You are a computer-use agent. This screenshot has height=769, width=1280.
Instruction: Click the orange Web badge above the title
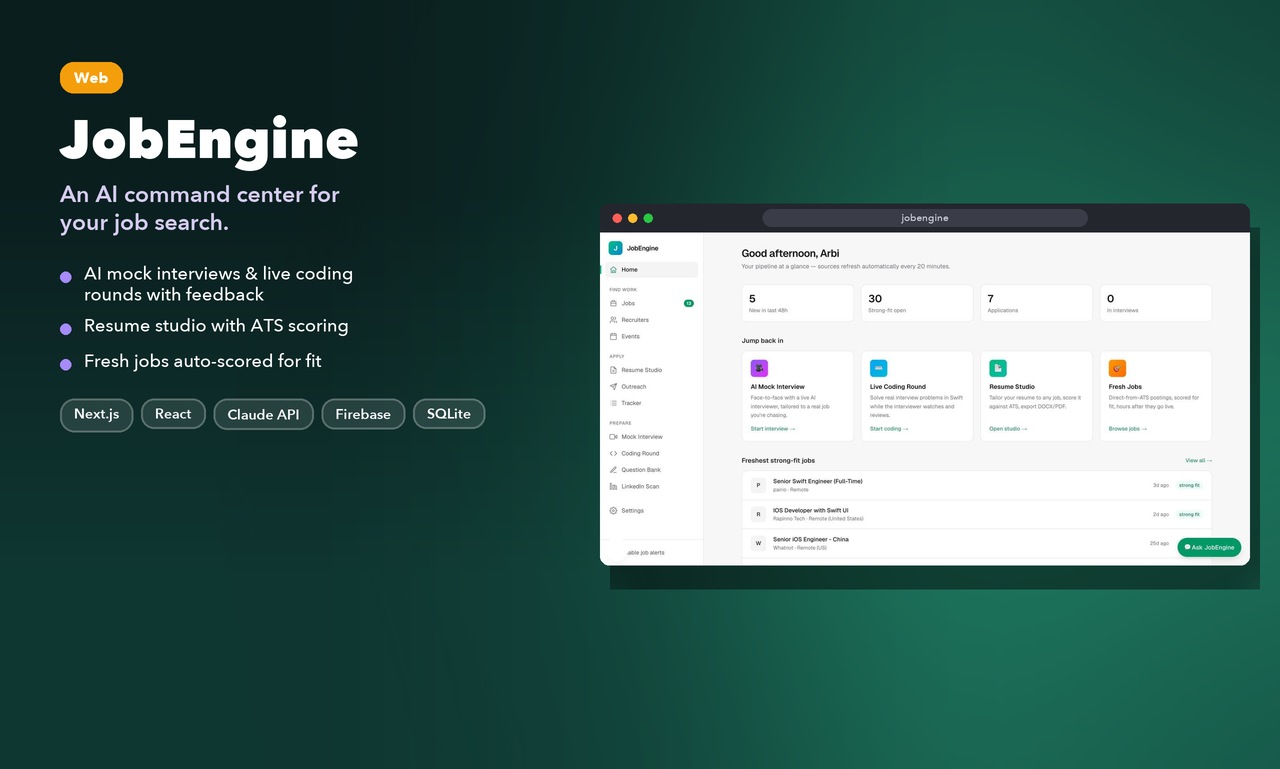(x=91, y=78)
